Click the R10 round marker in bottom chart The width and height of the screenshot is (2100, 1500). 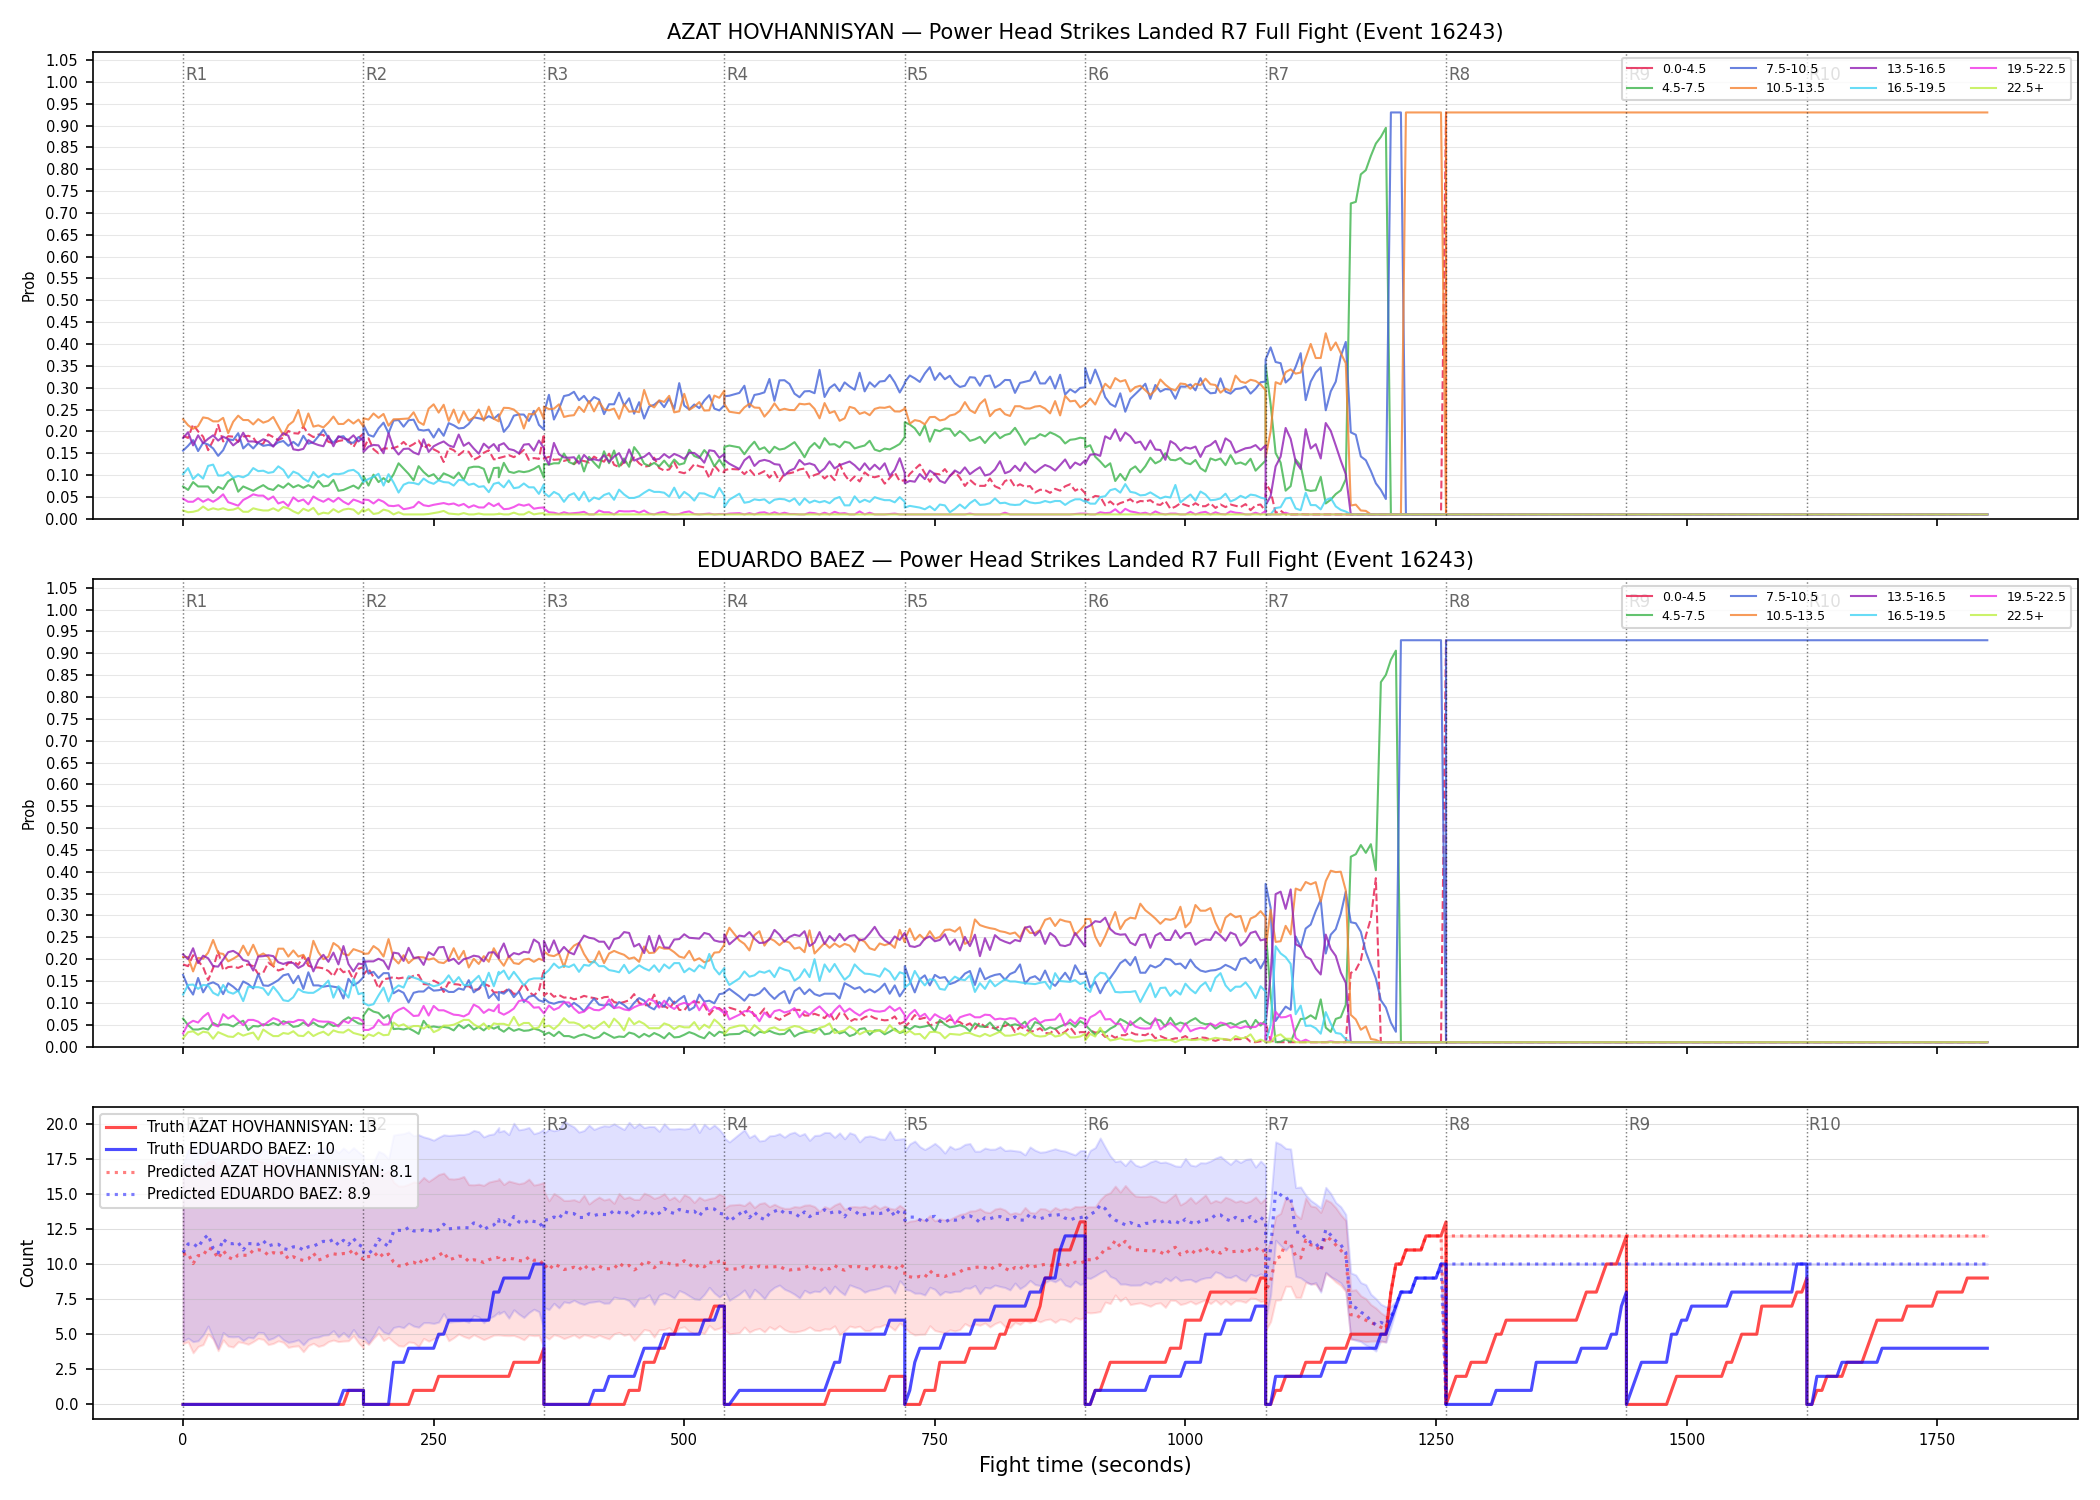point(1824,1124)
